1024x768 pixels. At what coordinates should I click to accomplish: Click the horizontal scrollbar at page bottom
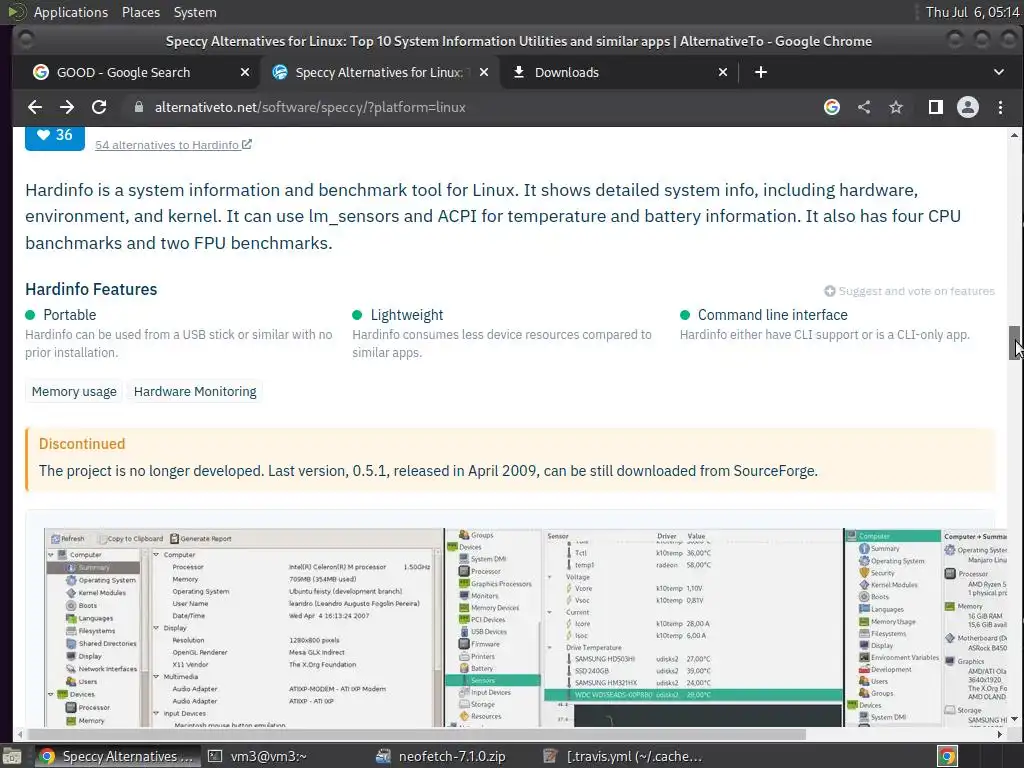[415, 735]
